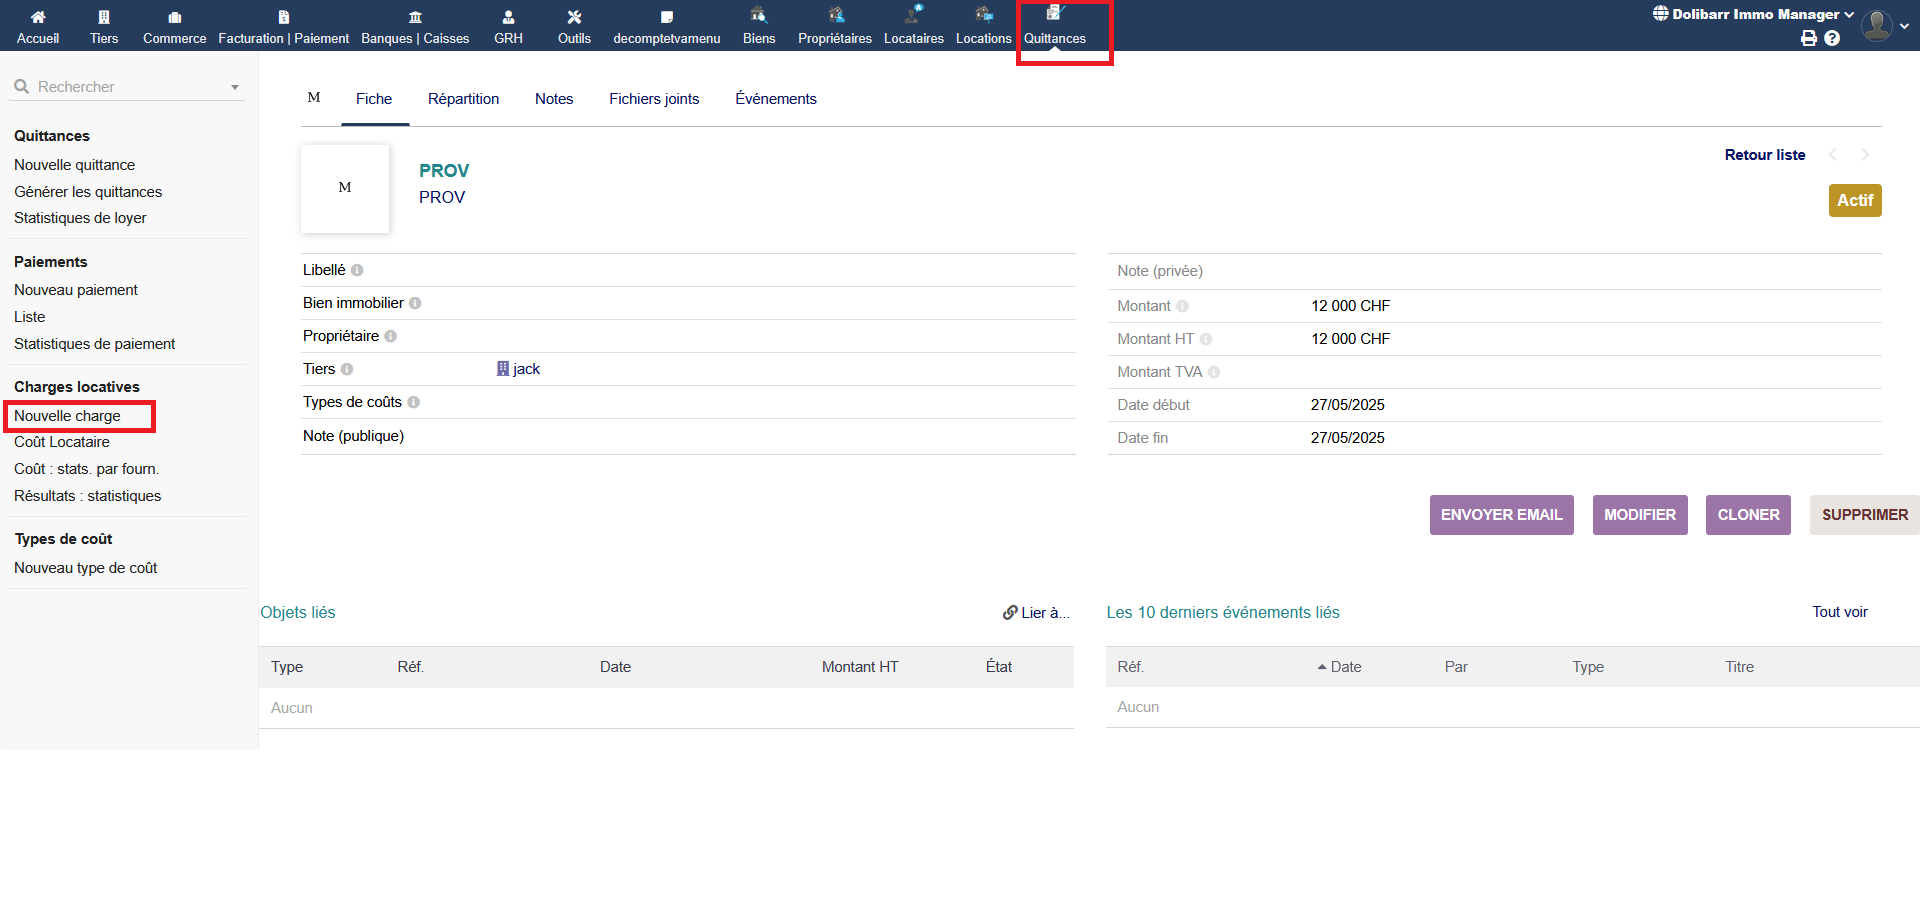Viewport: 1920px width, 900px height.
Task: Sort events by the Date column header
Action: pos(1345,667)
